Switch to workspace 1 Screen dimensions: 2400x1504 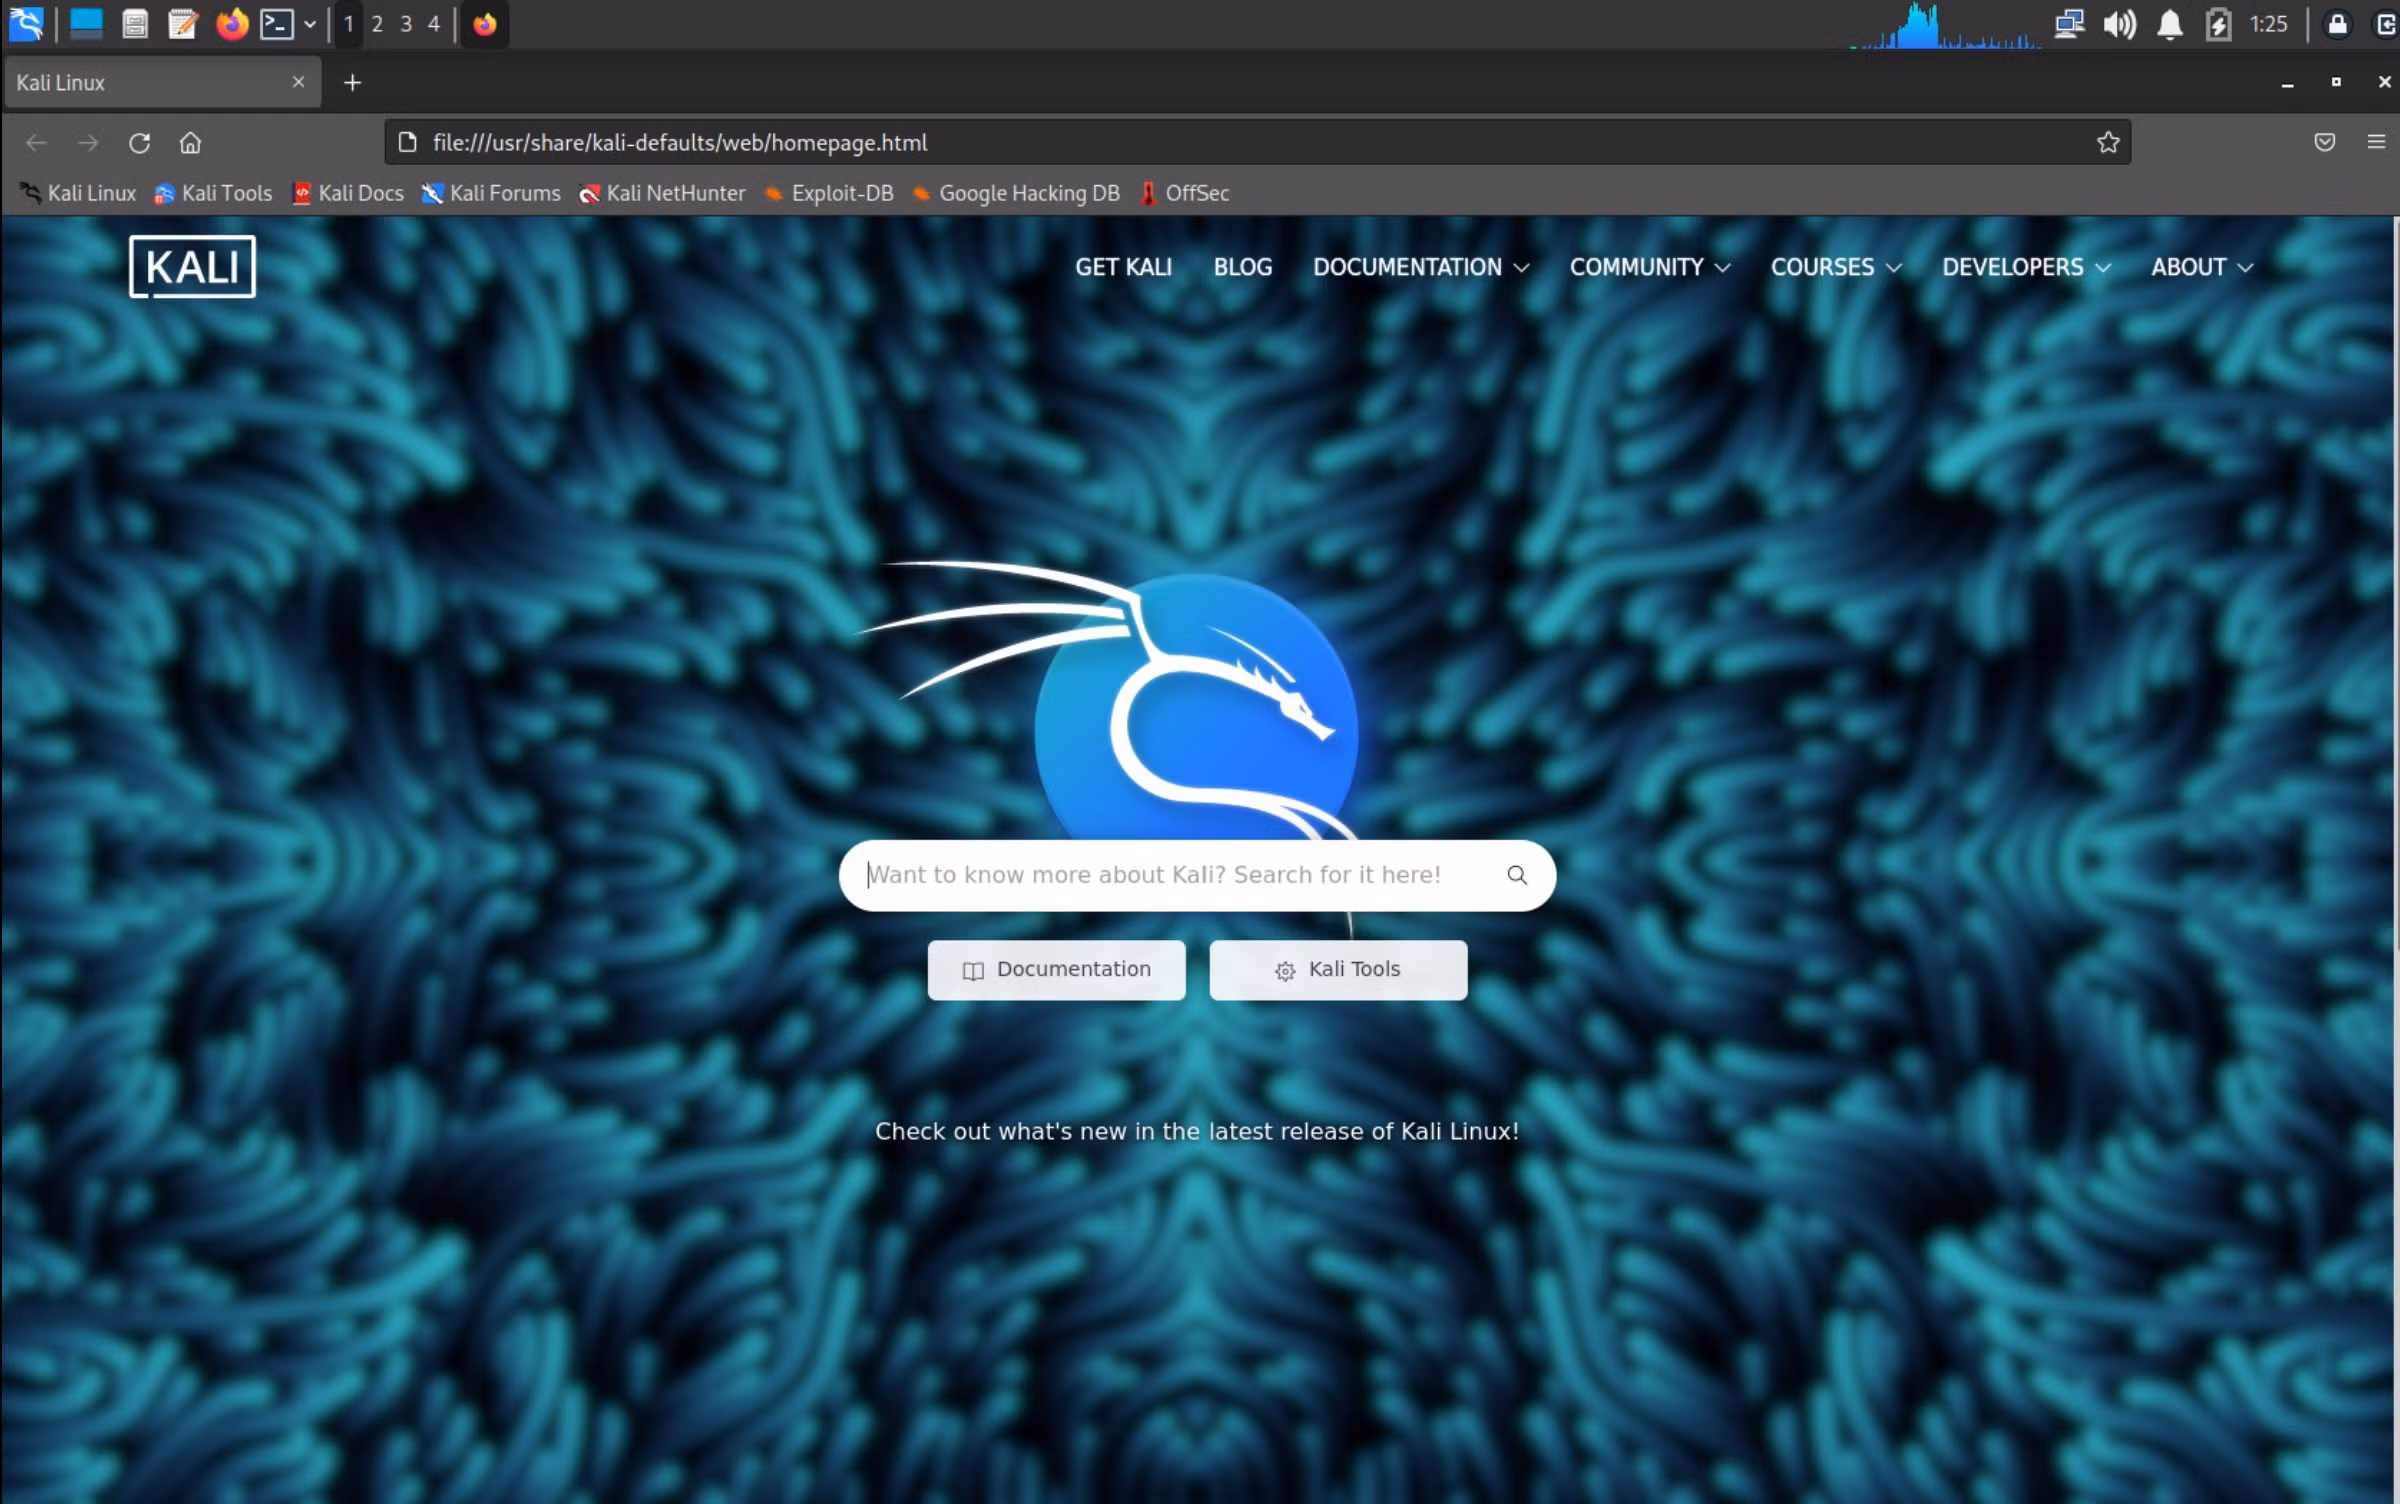[x=348, y=24]
